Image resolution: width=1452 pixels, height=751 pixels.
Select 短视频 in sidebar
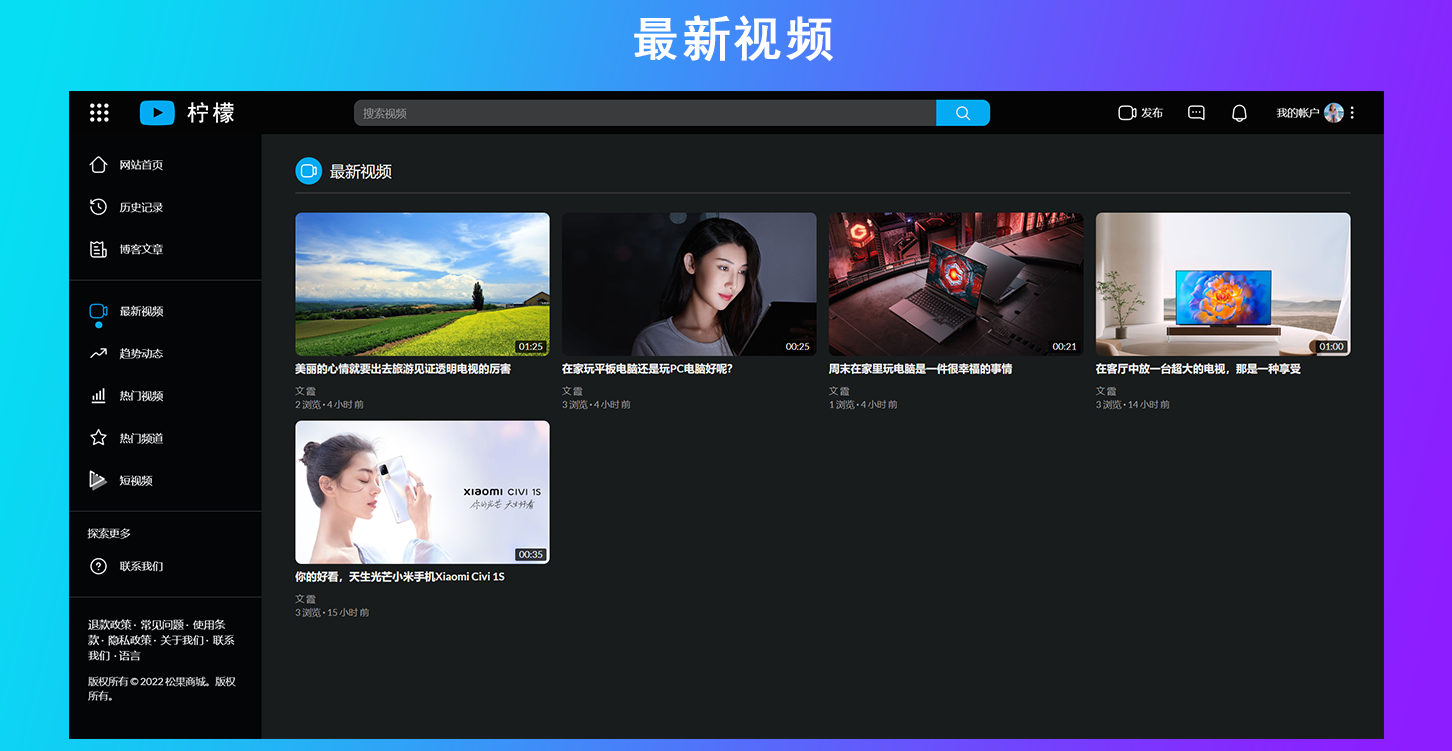136,481
